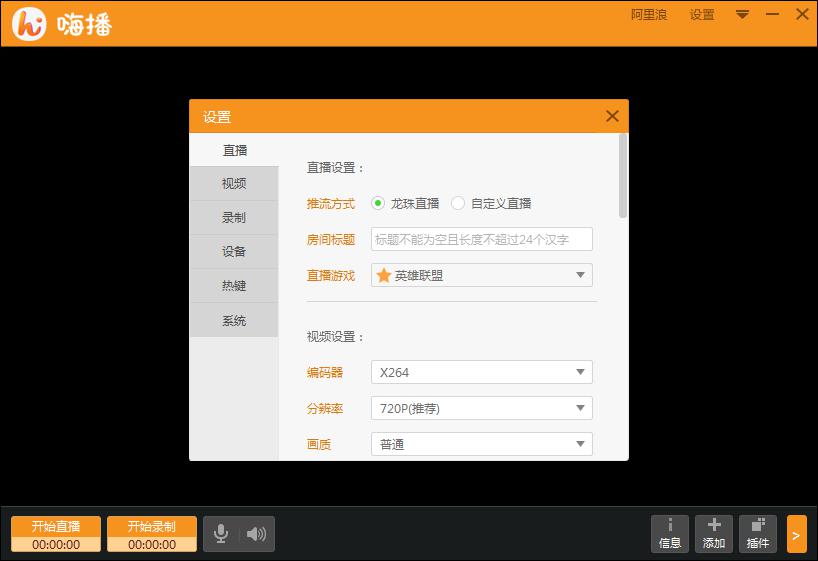Image resolution: width=818 pixels, height=561 pixels.
Task: Close the 设置 dialog
Action: click(612, 116)
